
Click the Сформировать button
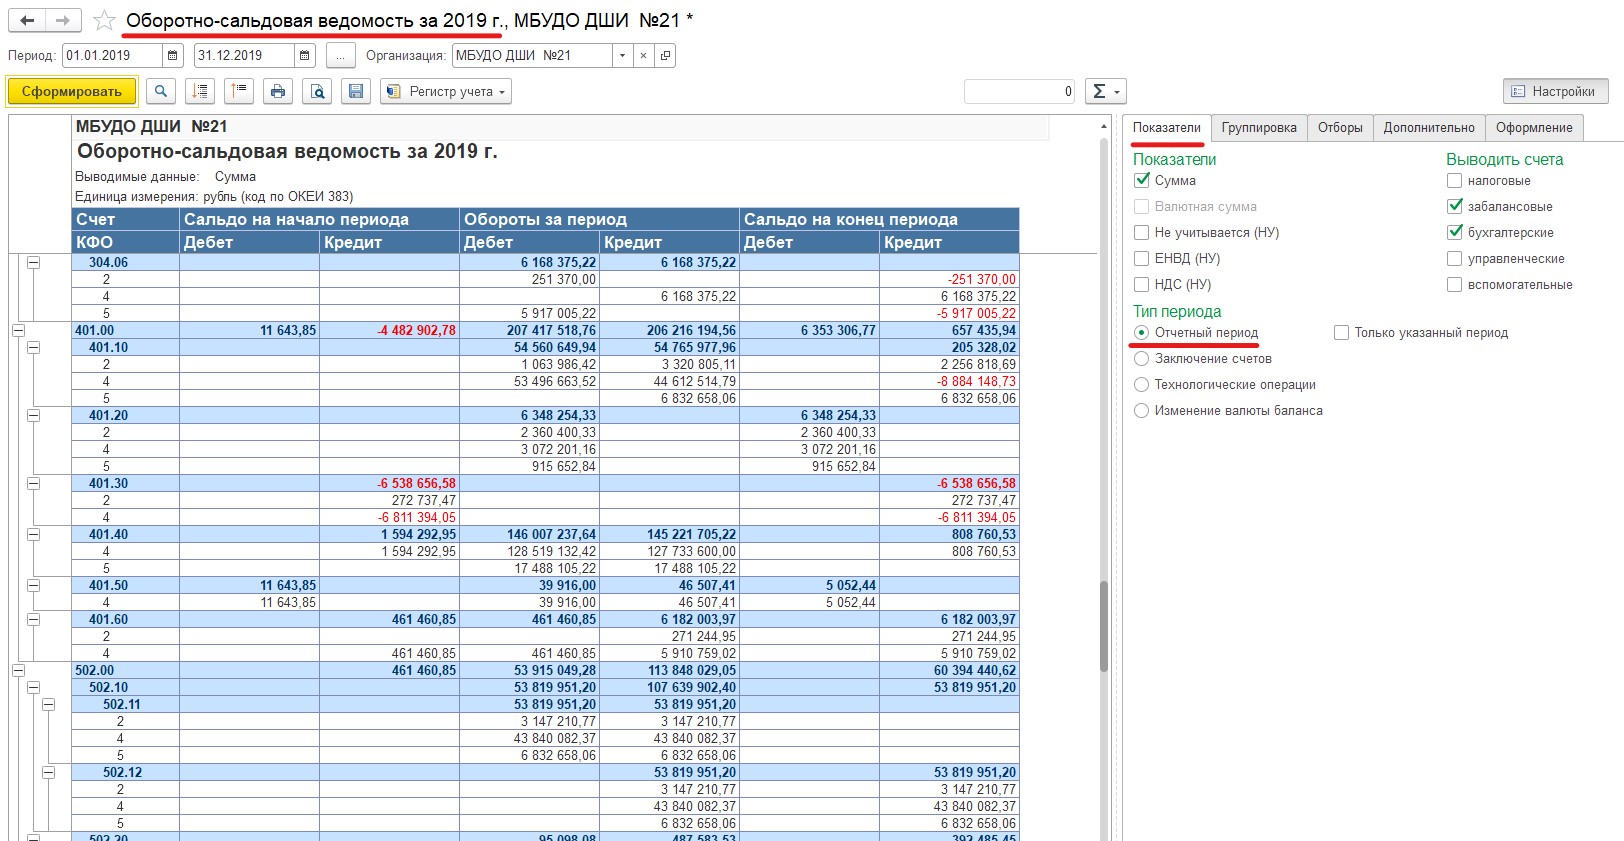click(72, 91)
